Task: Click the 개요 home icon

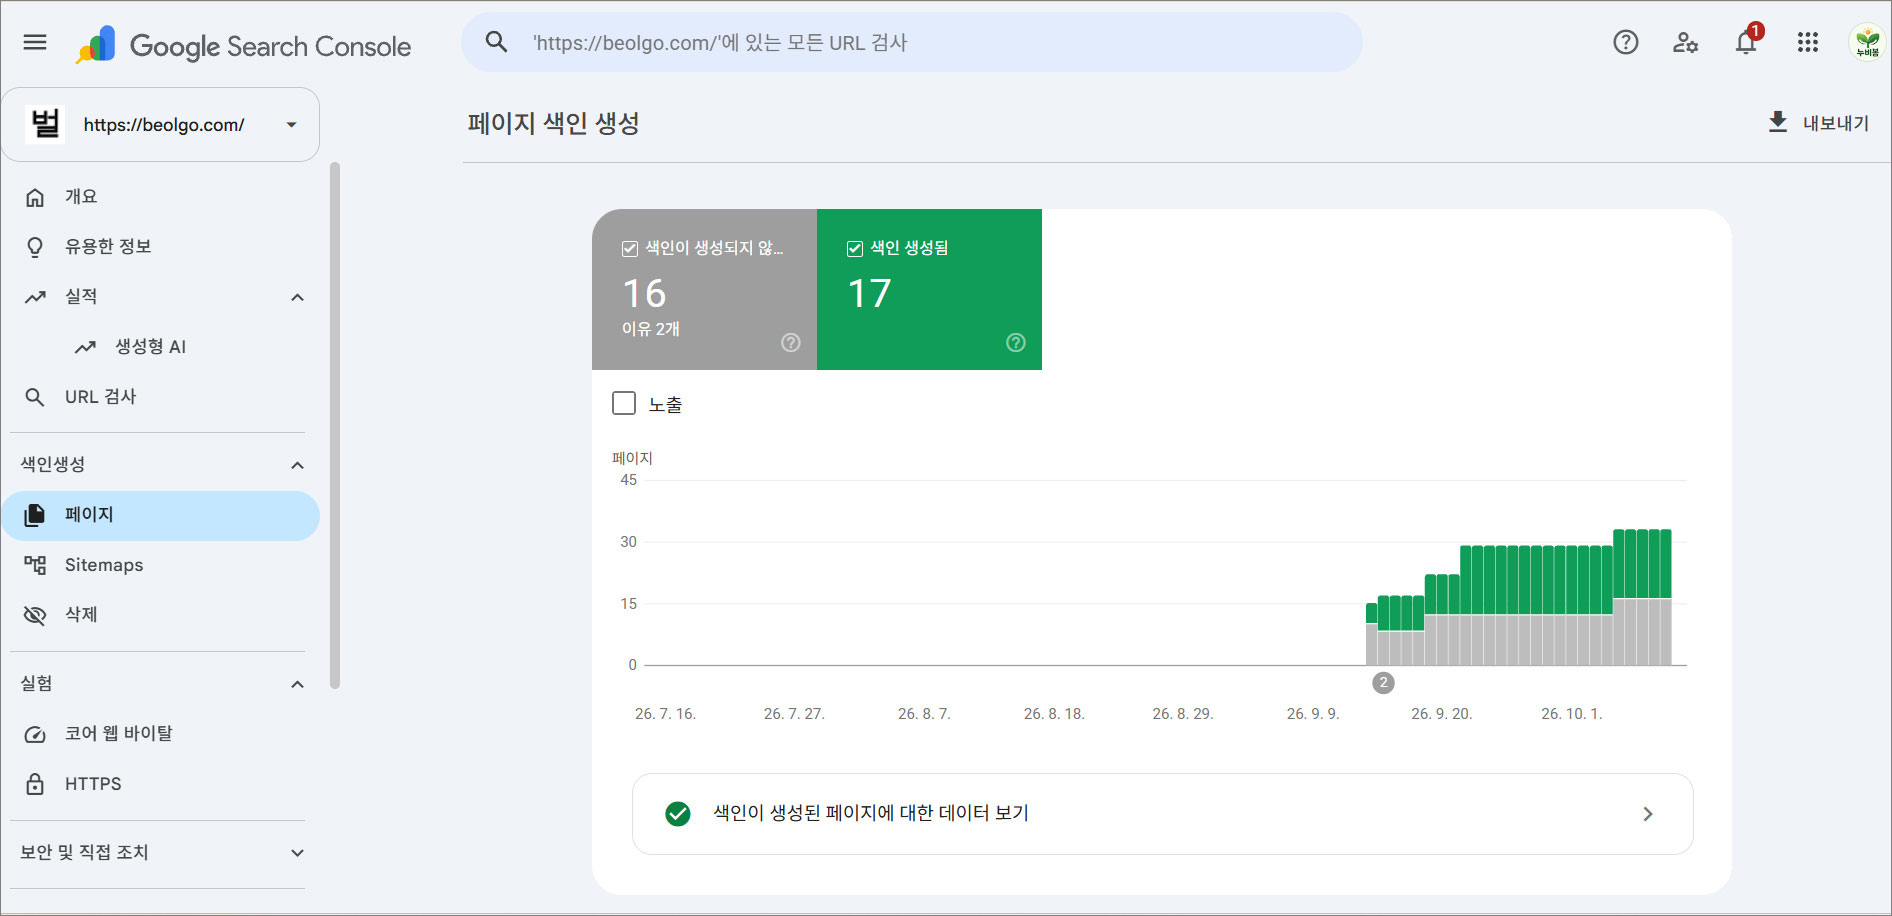Action: coord(35,197)
